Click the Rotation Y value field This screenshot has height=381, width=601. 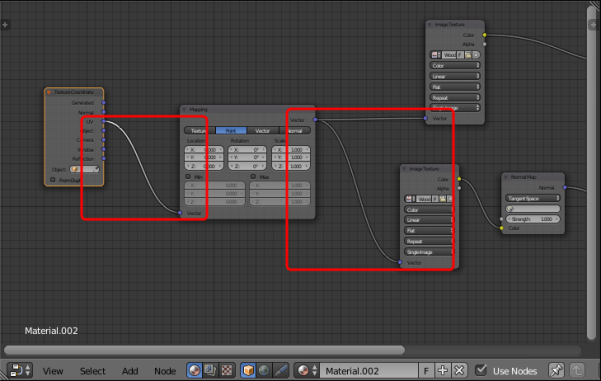[247, 158]
